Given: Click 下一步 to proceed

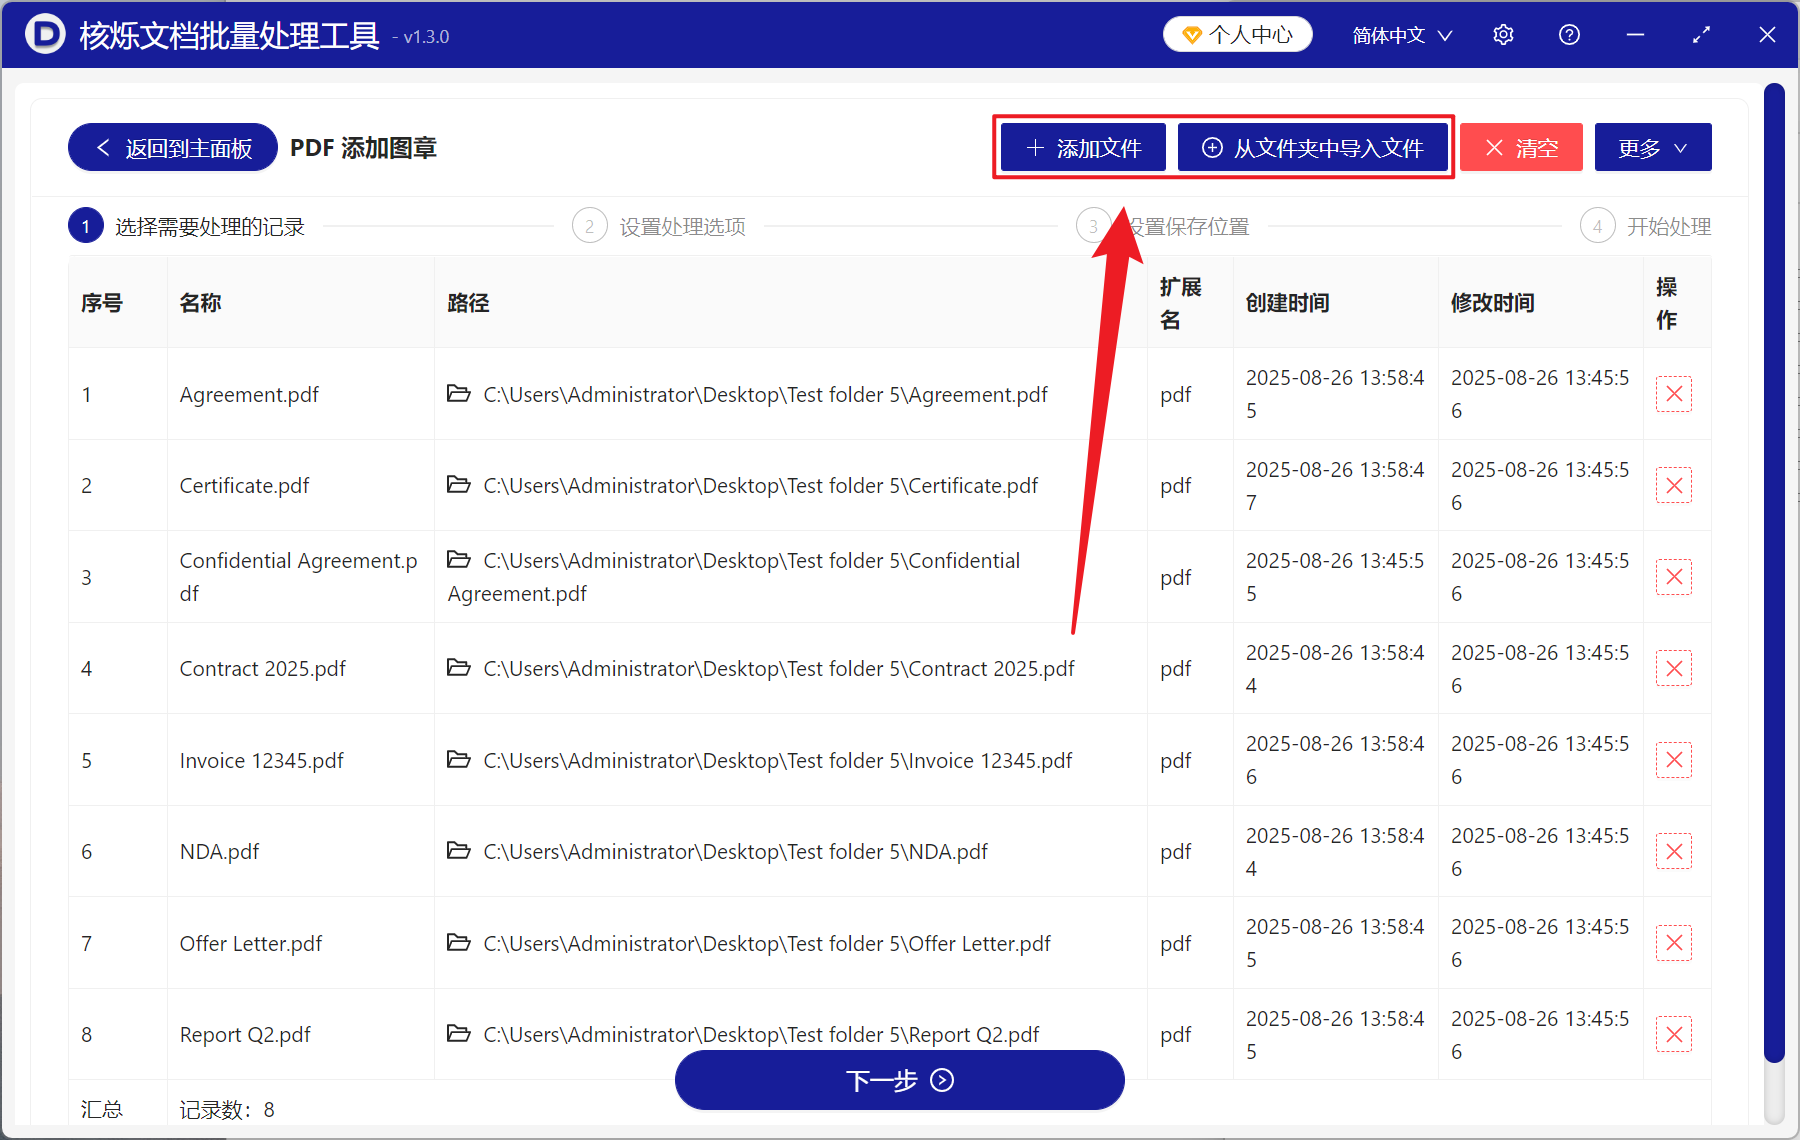Looking at the screenshot, I should click(899, 1080).
